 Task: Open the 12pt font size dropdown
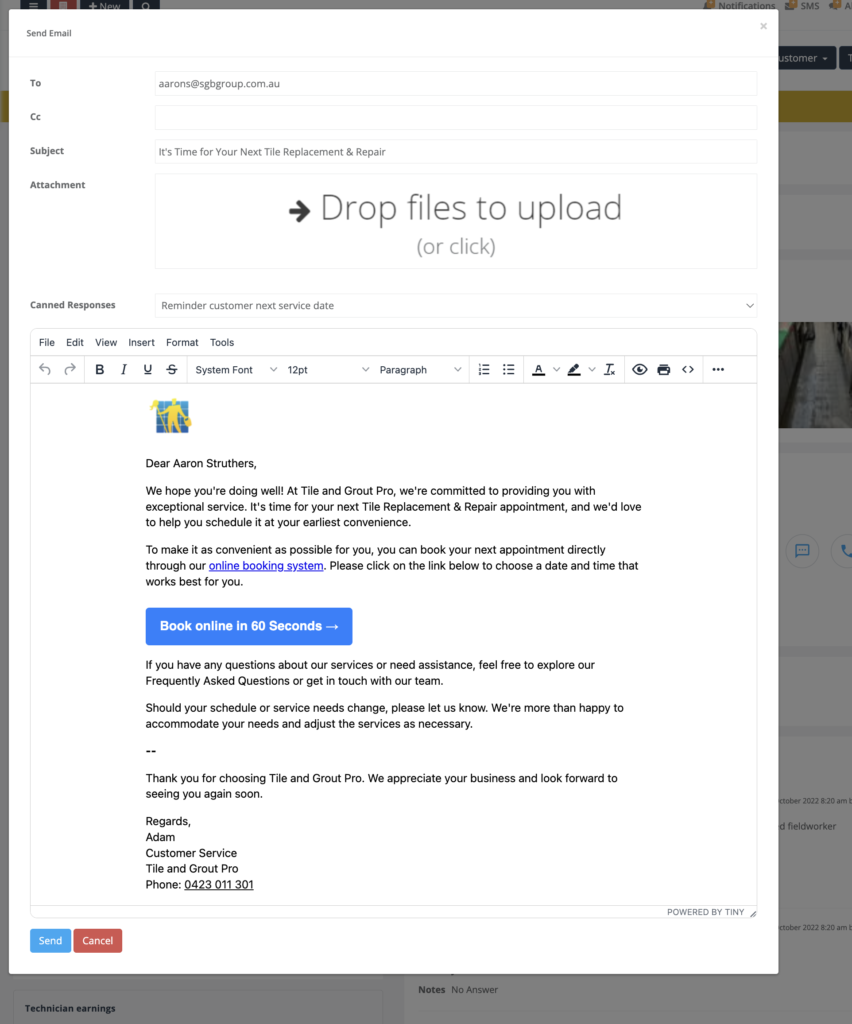(328, 370)
